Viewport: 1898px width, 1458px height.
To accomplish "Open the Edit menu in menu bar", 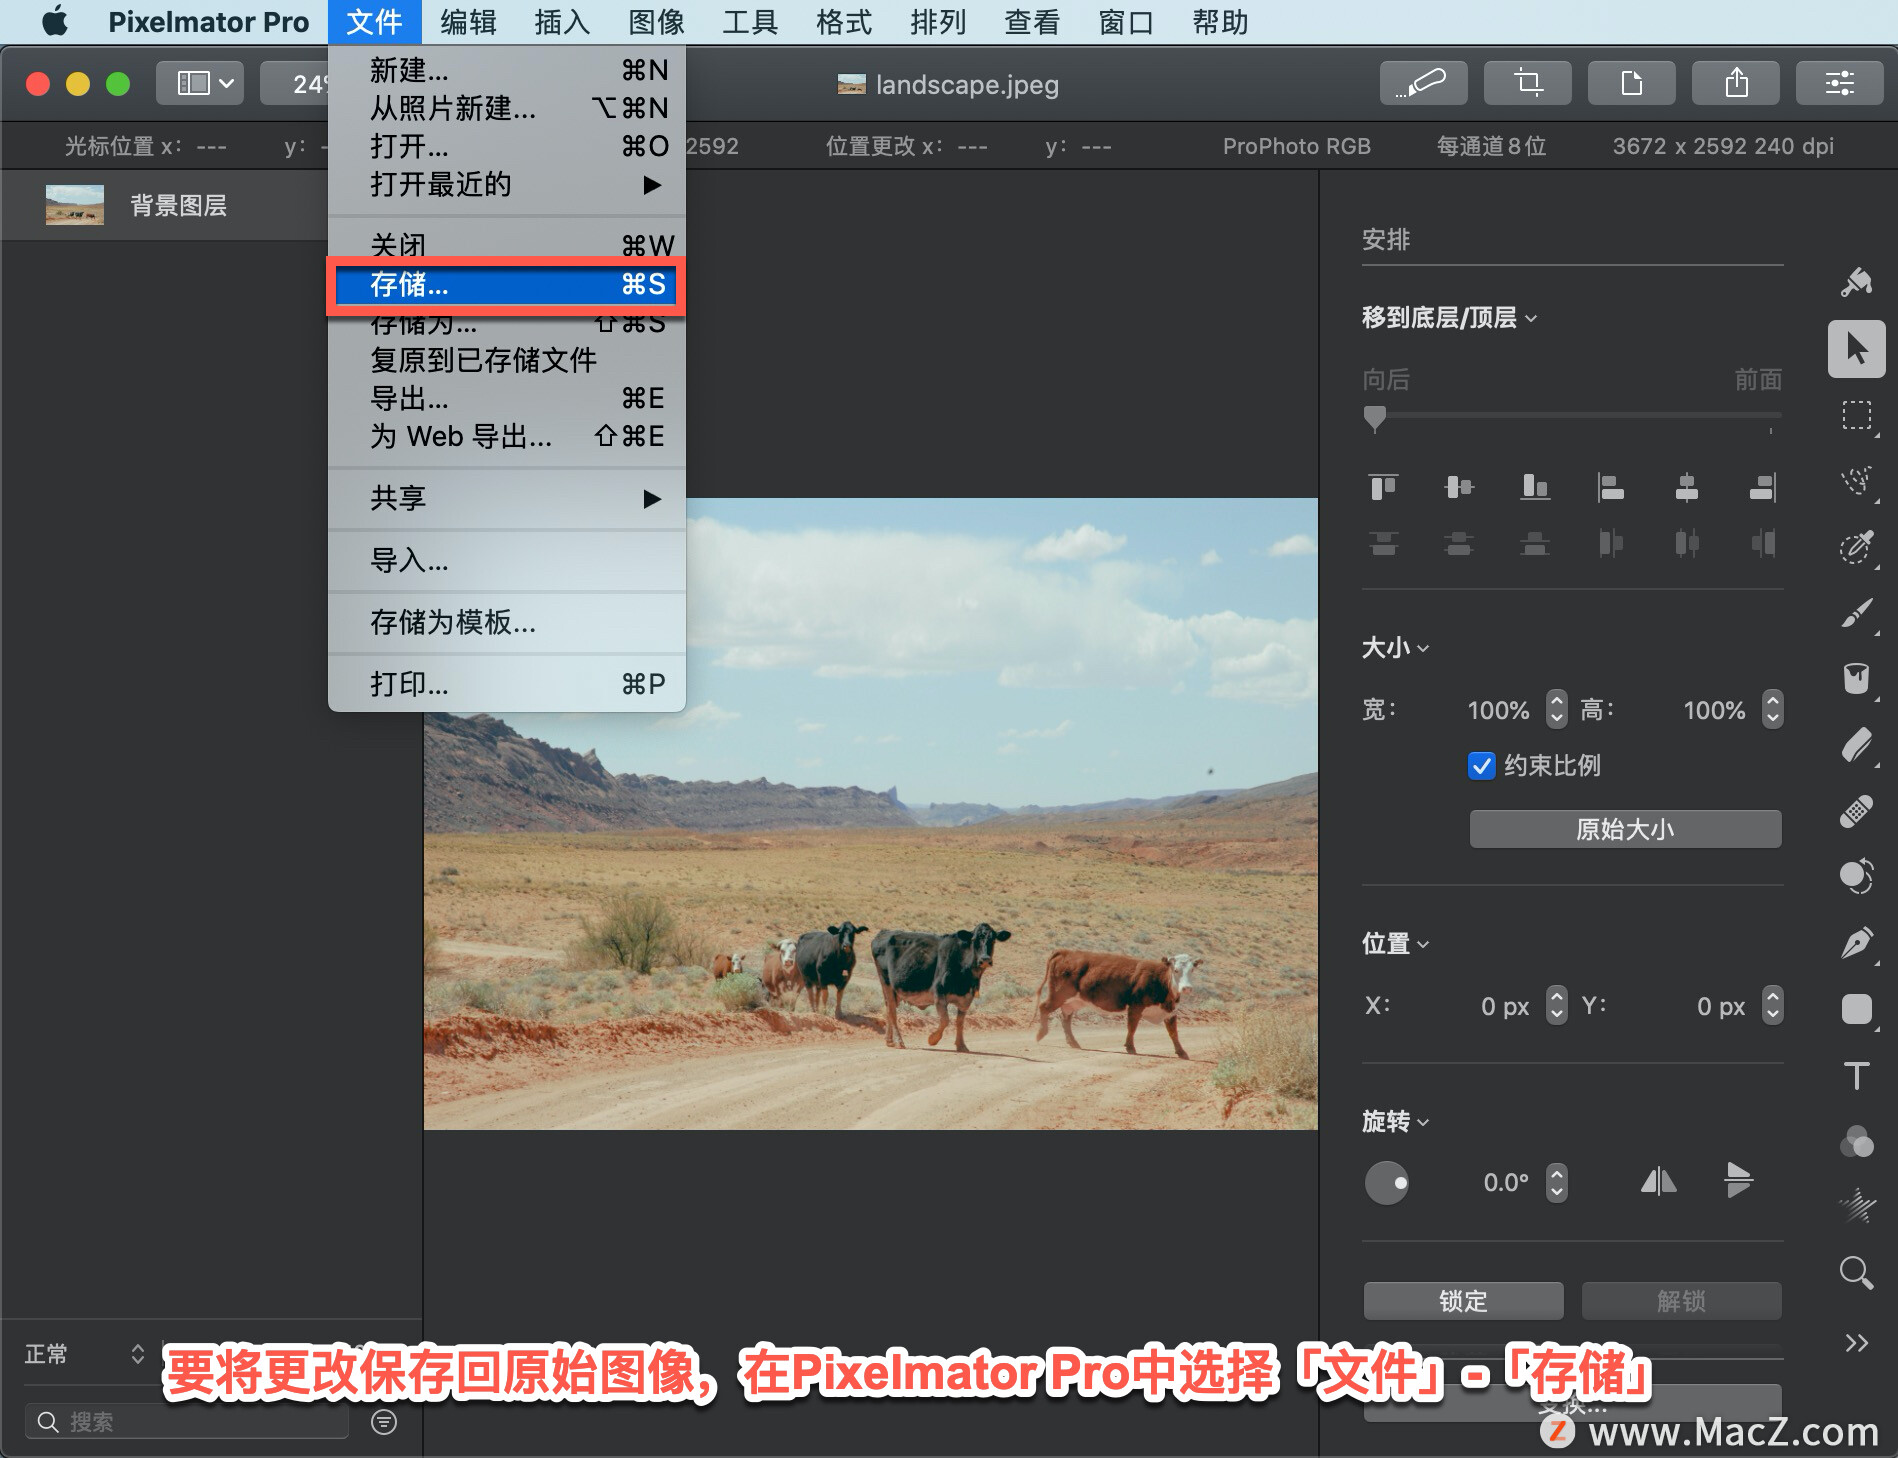I will (468, 22).
